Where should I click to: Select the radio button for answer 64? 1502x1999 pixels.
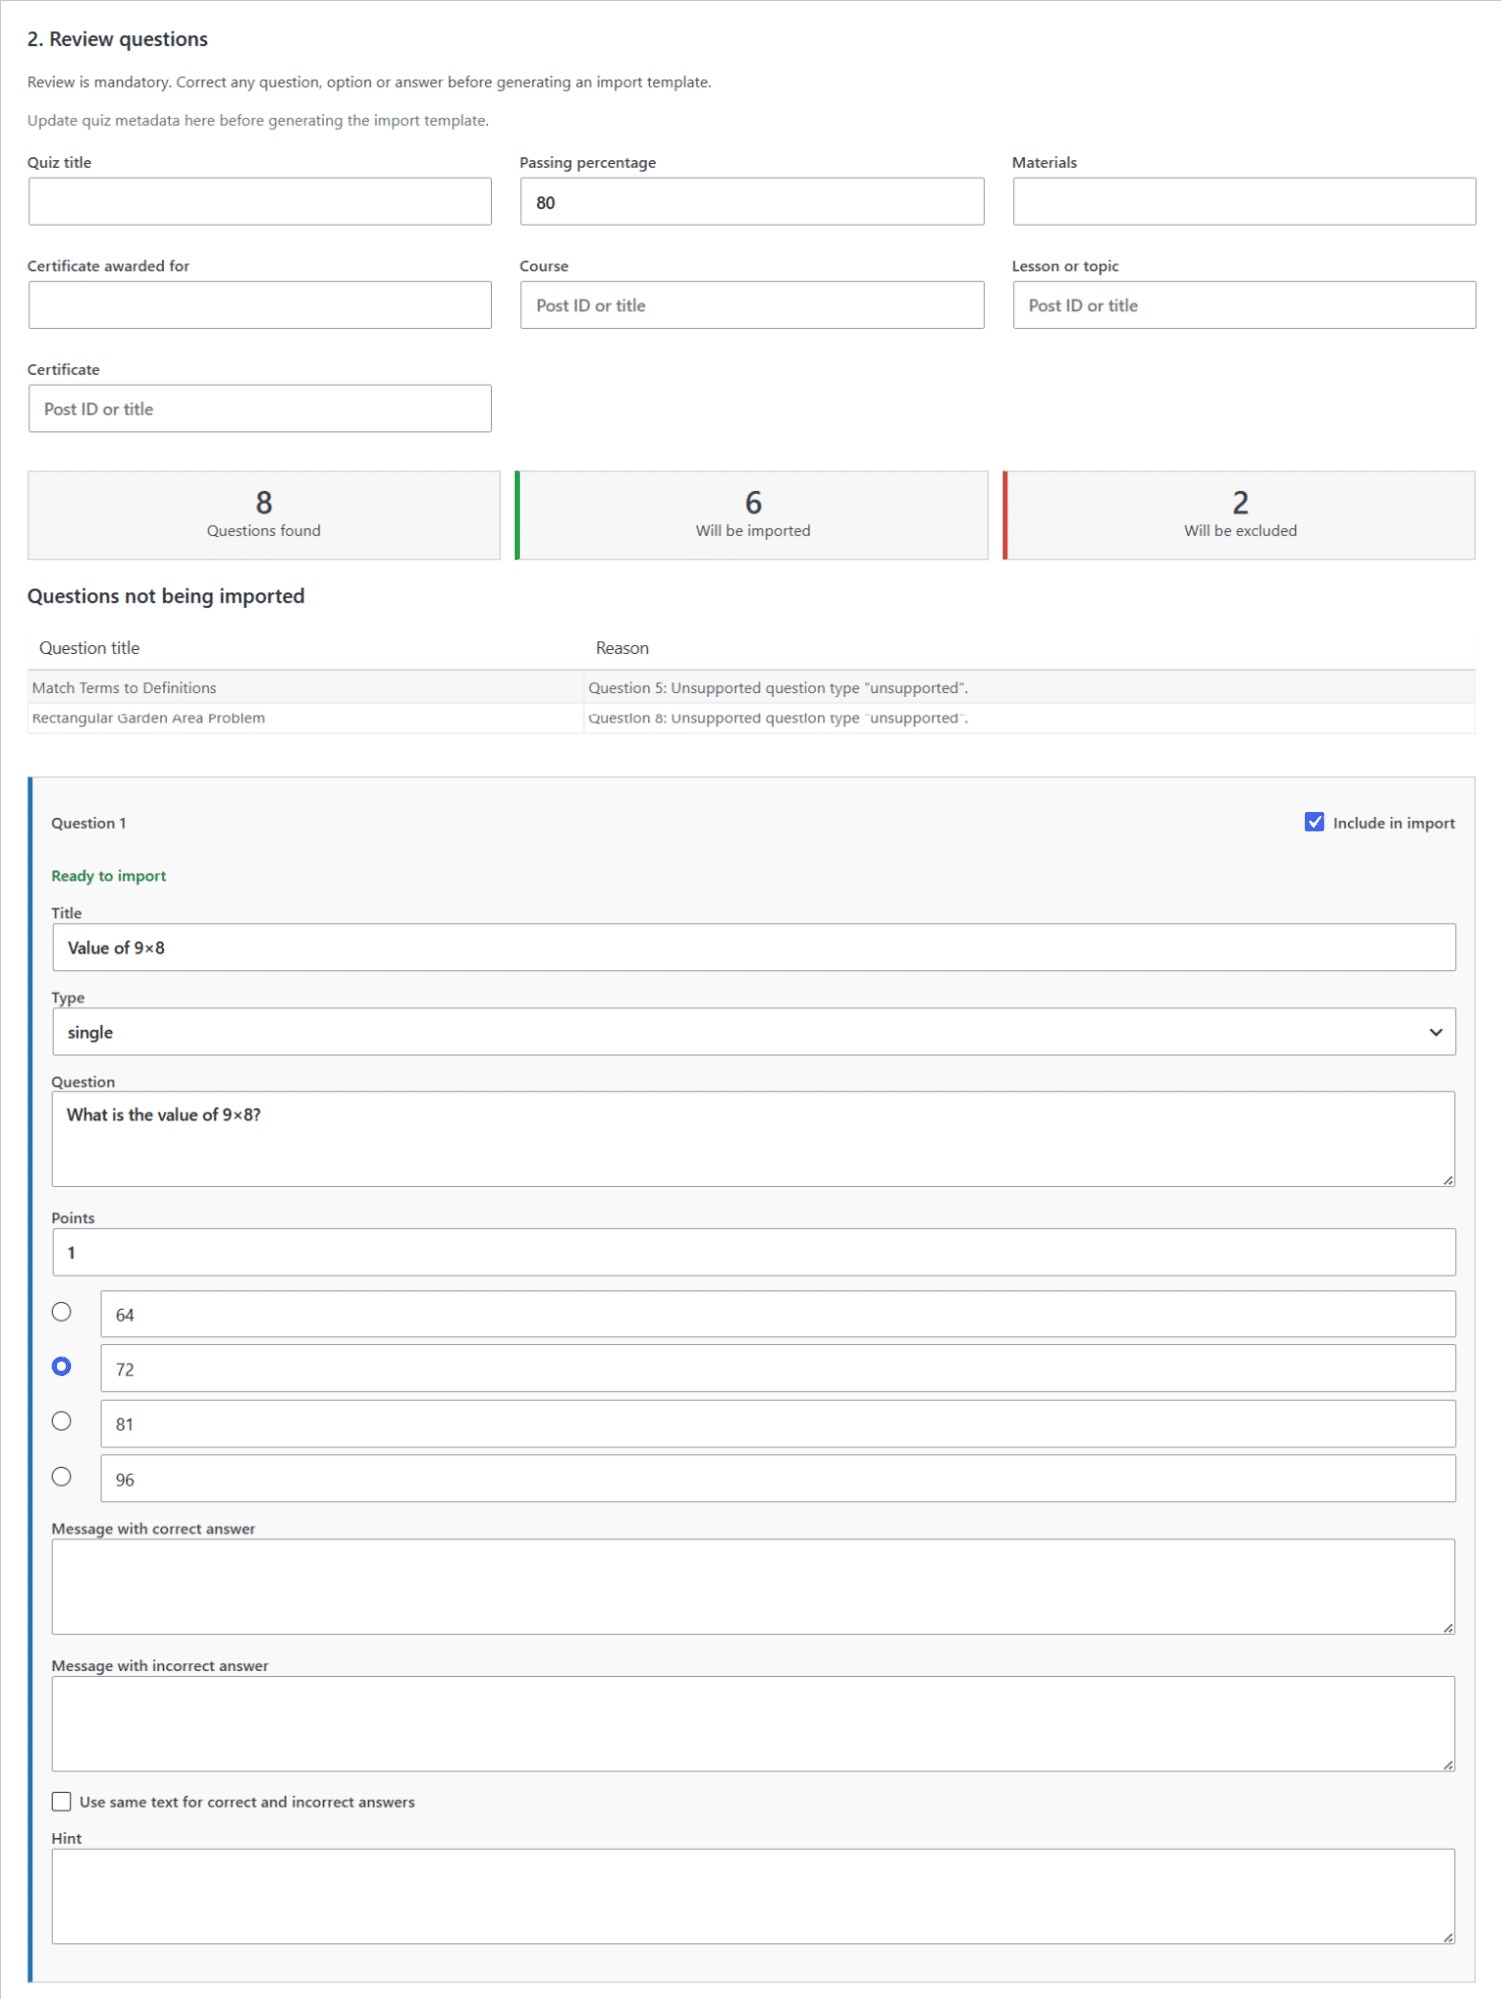coord(62,1312)
